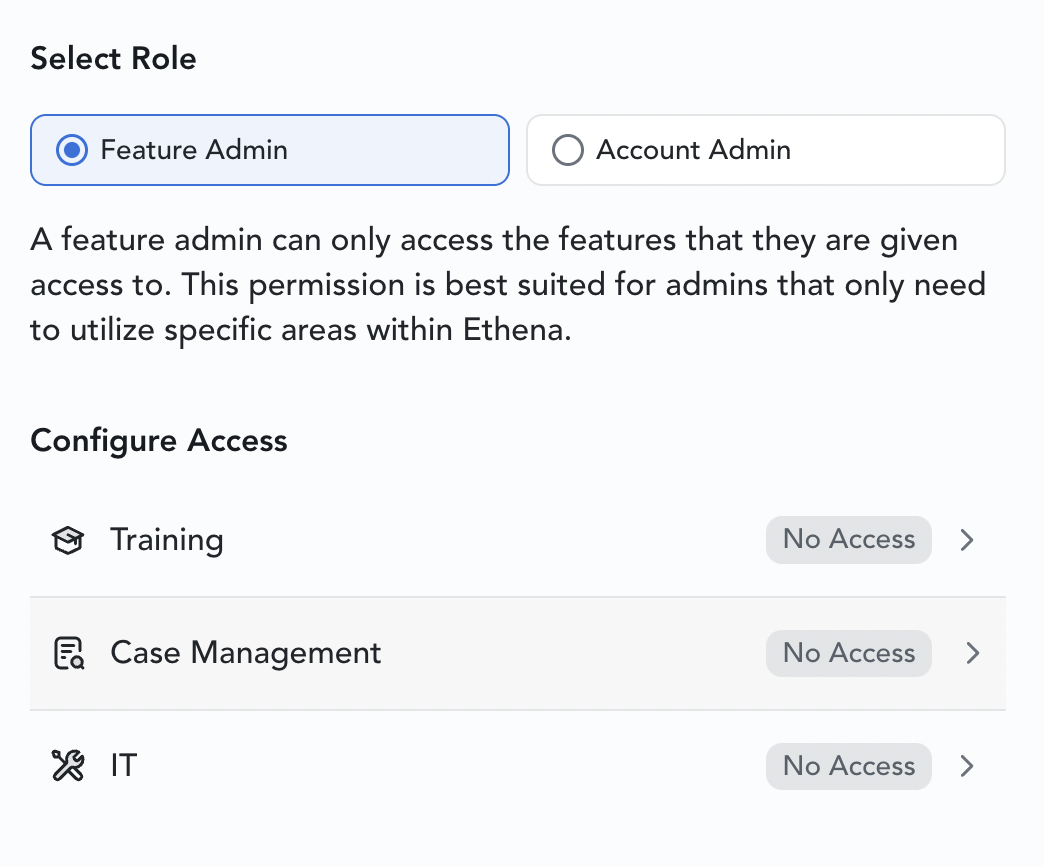Open the IT access settings chevron
The height and width of the screenshot is (866, 1044).
[966, 766]
